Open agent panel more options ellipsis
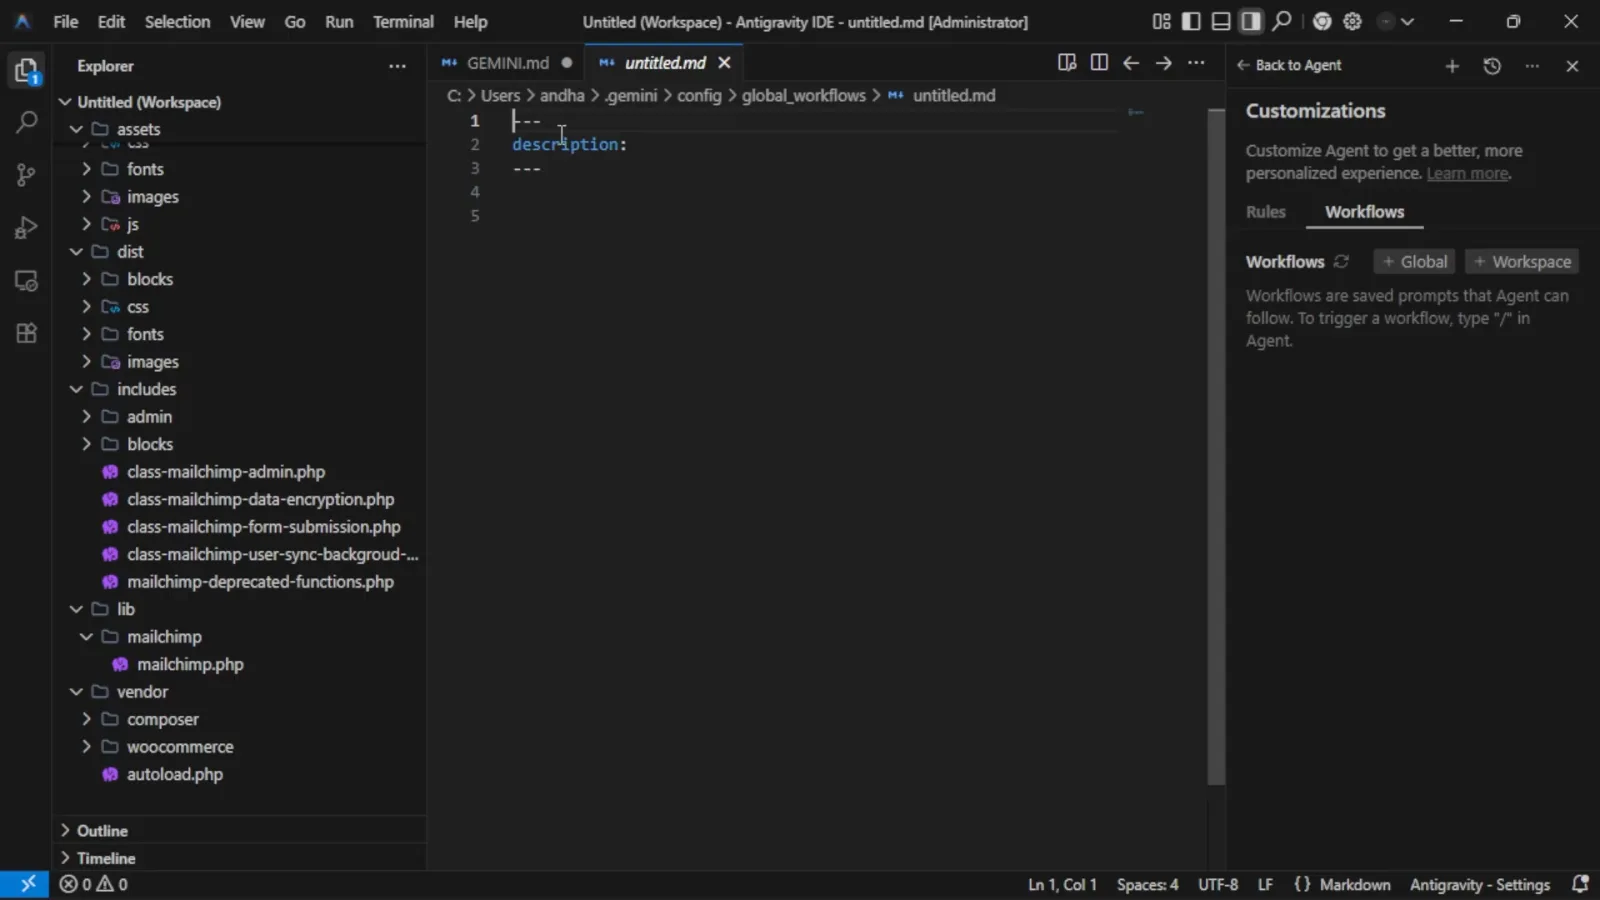This screenshot has width=1600, height=900. point(1532,66)
